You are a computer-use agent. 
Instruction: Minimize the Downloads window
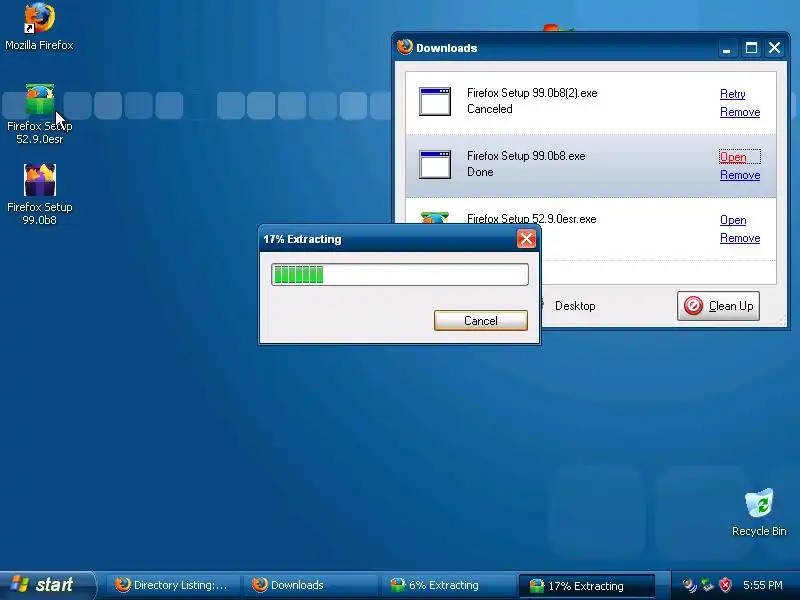(x=727, y=48)
